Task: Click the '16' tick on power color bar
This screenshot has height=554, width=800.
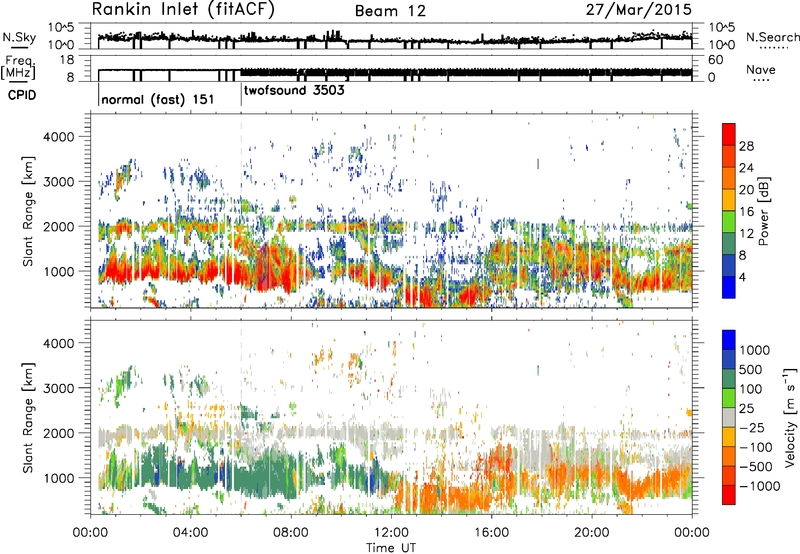Action: coord(746,212)
